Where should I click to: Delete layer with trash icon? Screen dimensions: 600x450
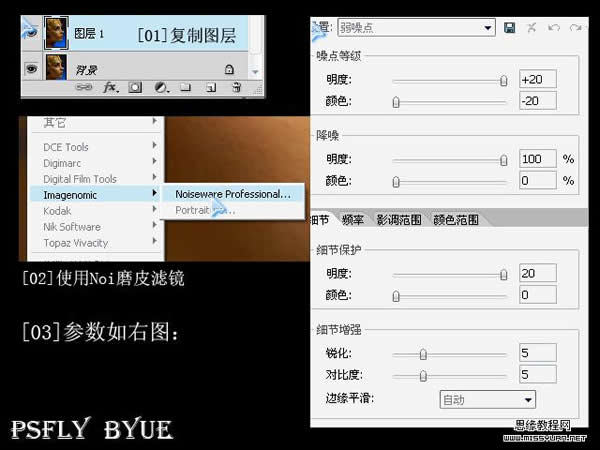236,87
